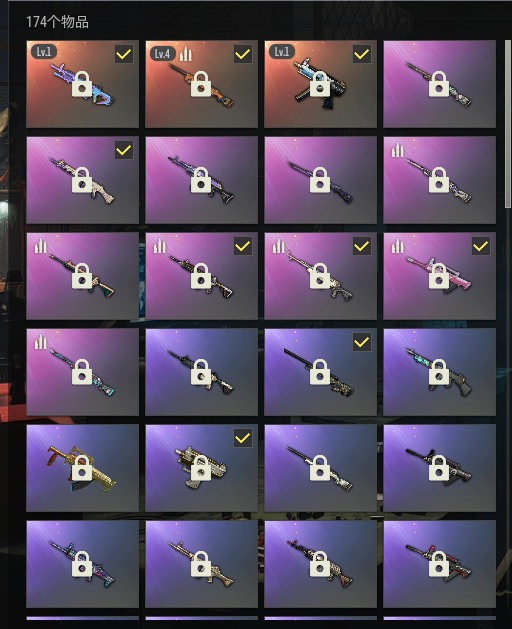This screenshot has height=629, width=512.
Task: Click lock on blue Lv.1 submachine gun
Action: coord(320,84)
